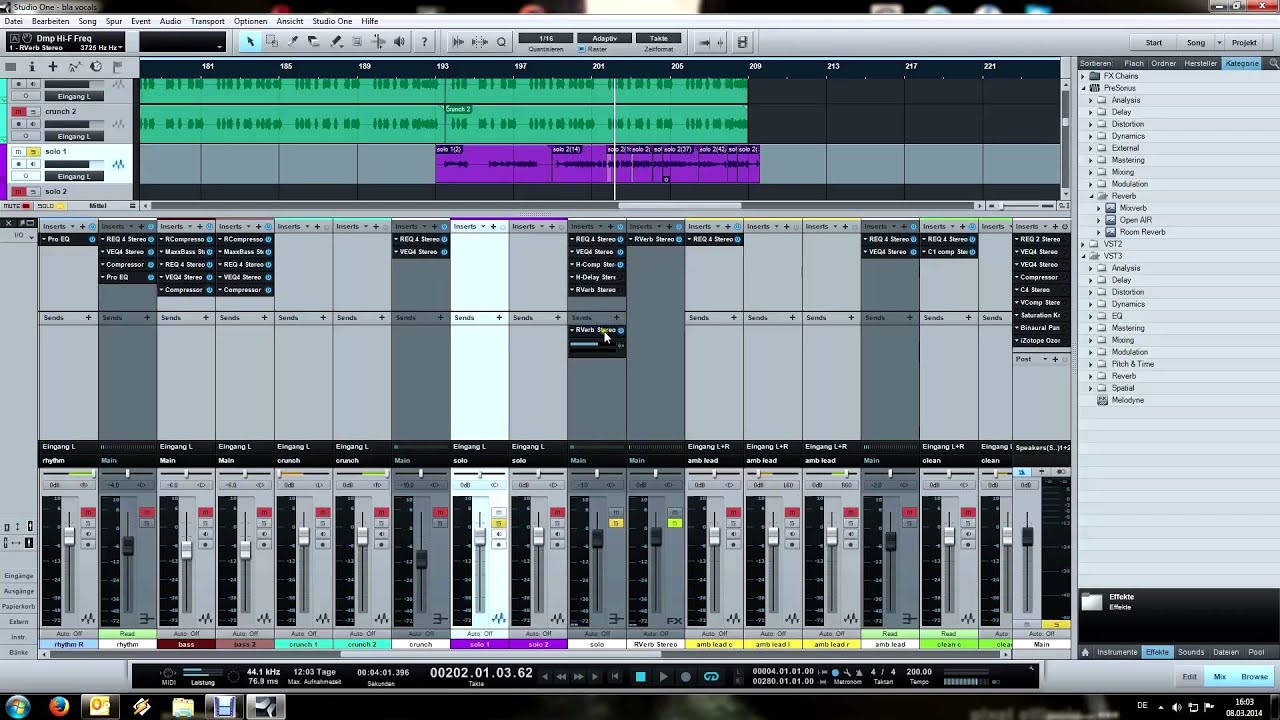
Task: Open the Song button dropdown arrow
Action: click(x=1220, y=43)
